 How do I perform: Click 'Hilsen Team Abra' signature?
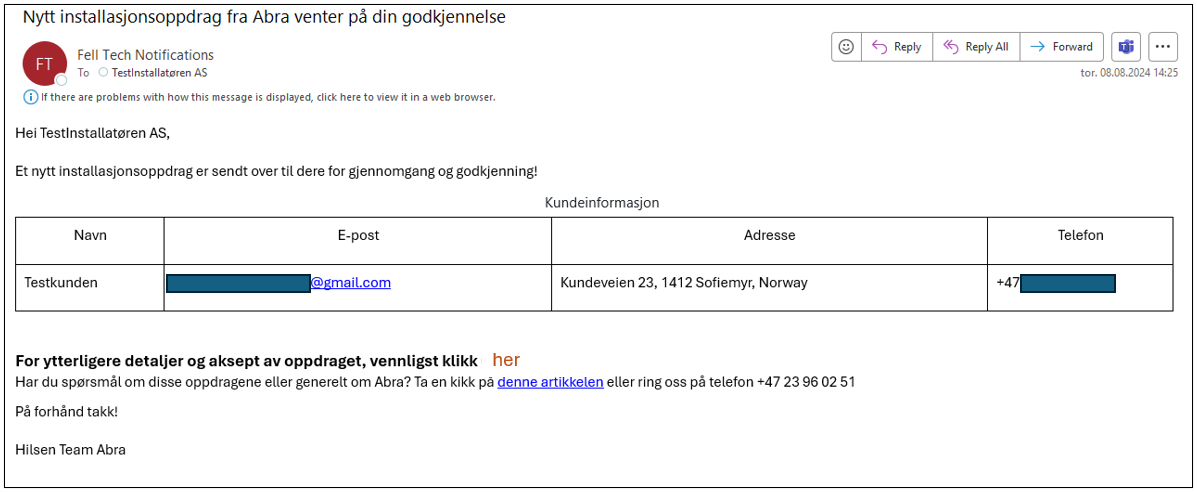click(x=70, y=450)
